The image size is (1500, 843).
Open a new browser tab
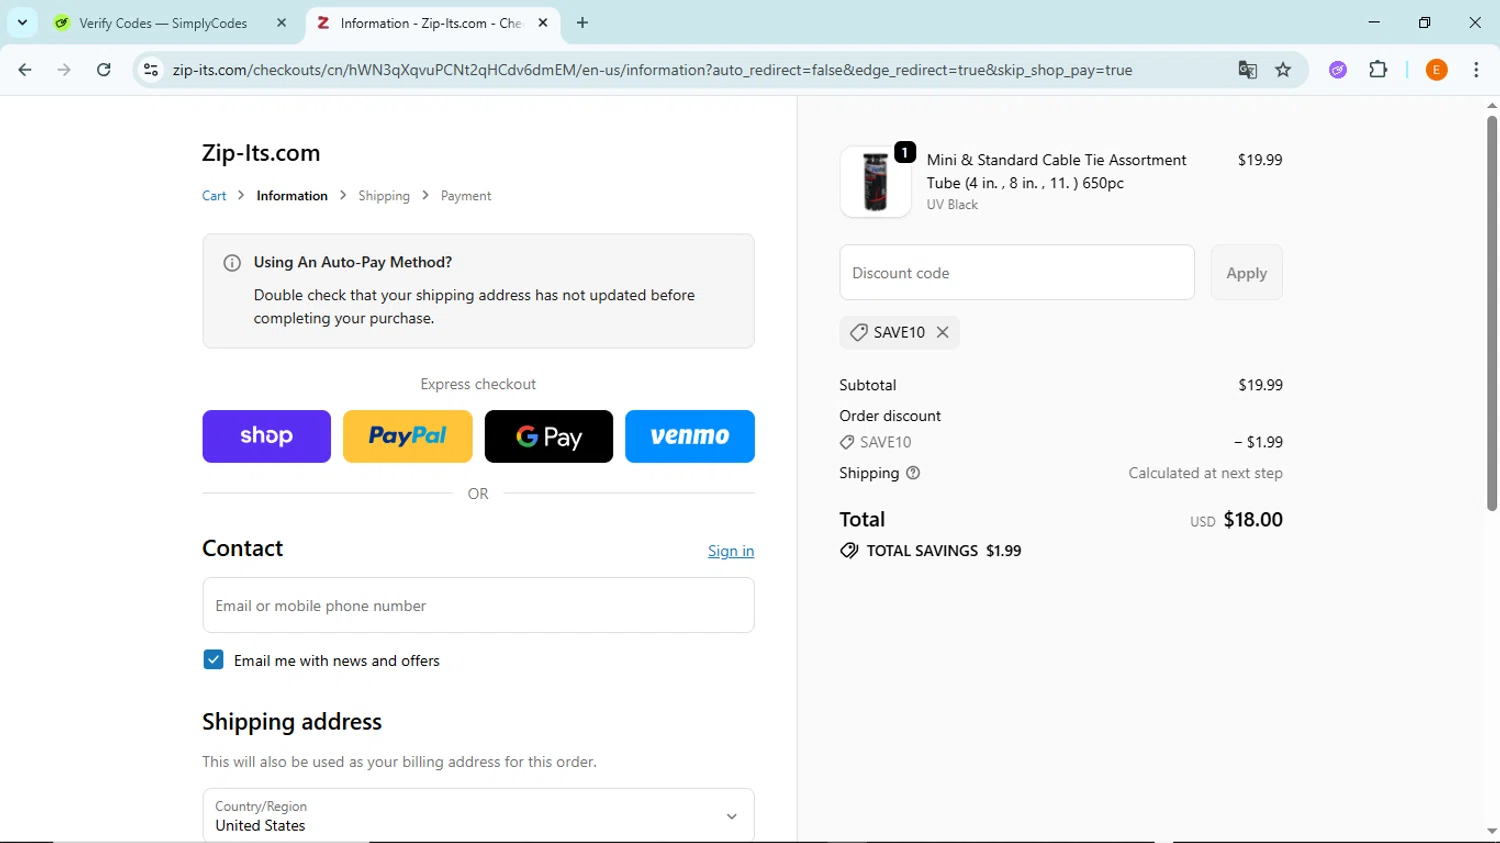click(583, 22)
